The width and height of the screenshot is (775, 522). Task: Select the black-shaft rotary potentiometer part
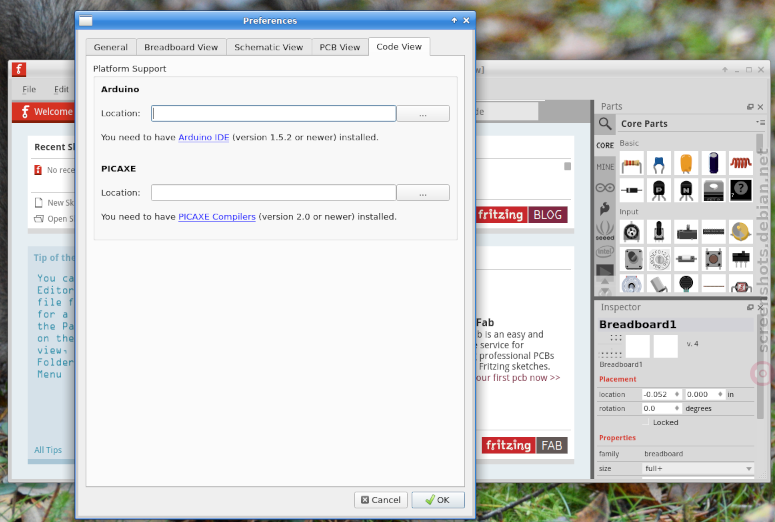click(659, 232)
